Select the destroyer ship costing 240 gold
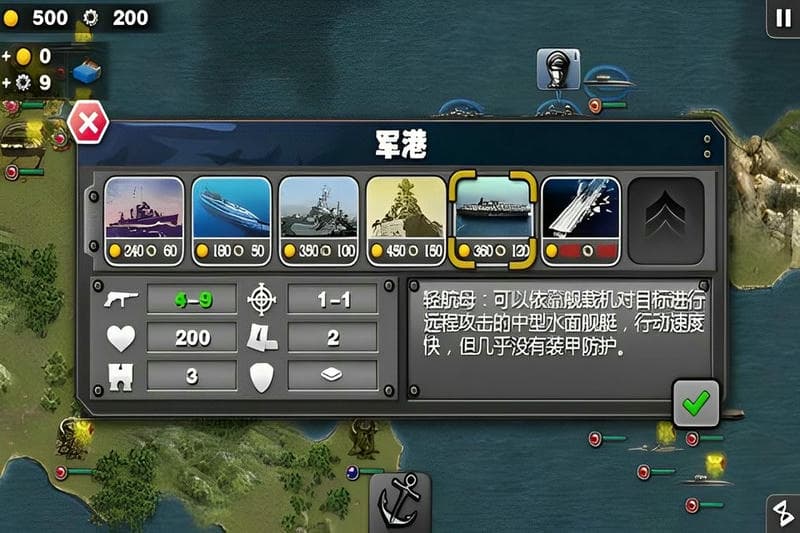 pyautogui.click(x=144, y=221)
